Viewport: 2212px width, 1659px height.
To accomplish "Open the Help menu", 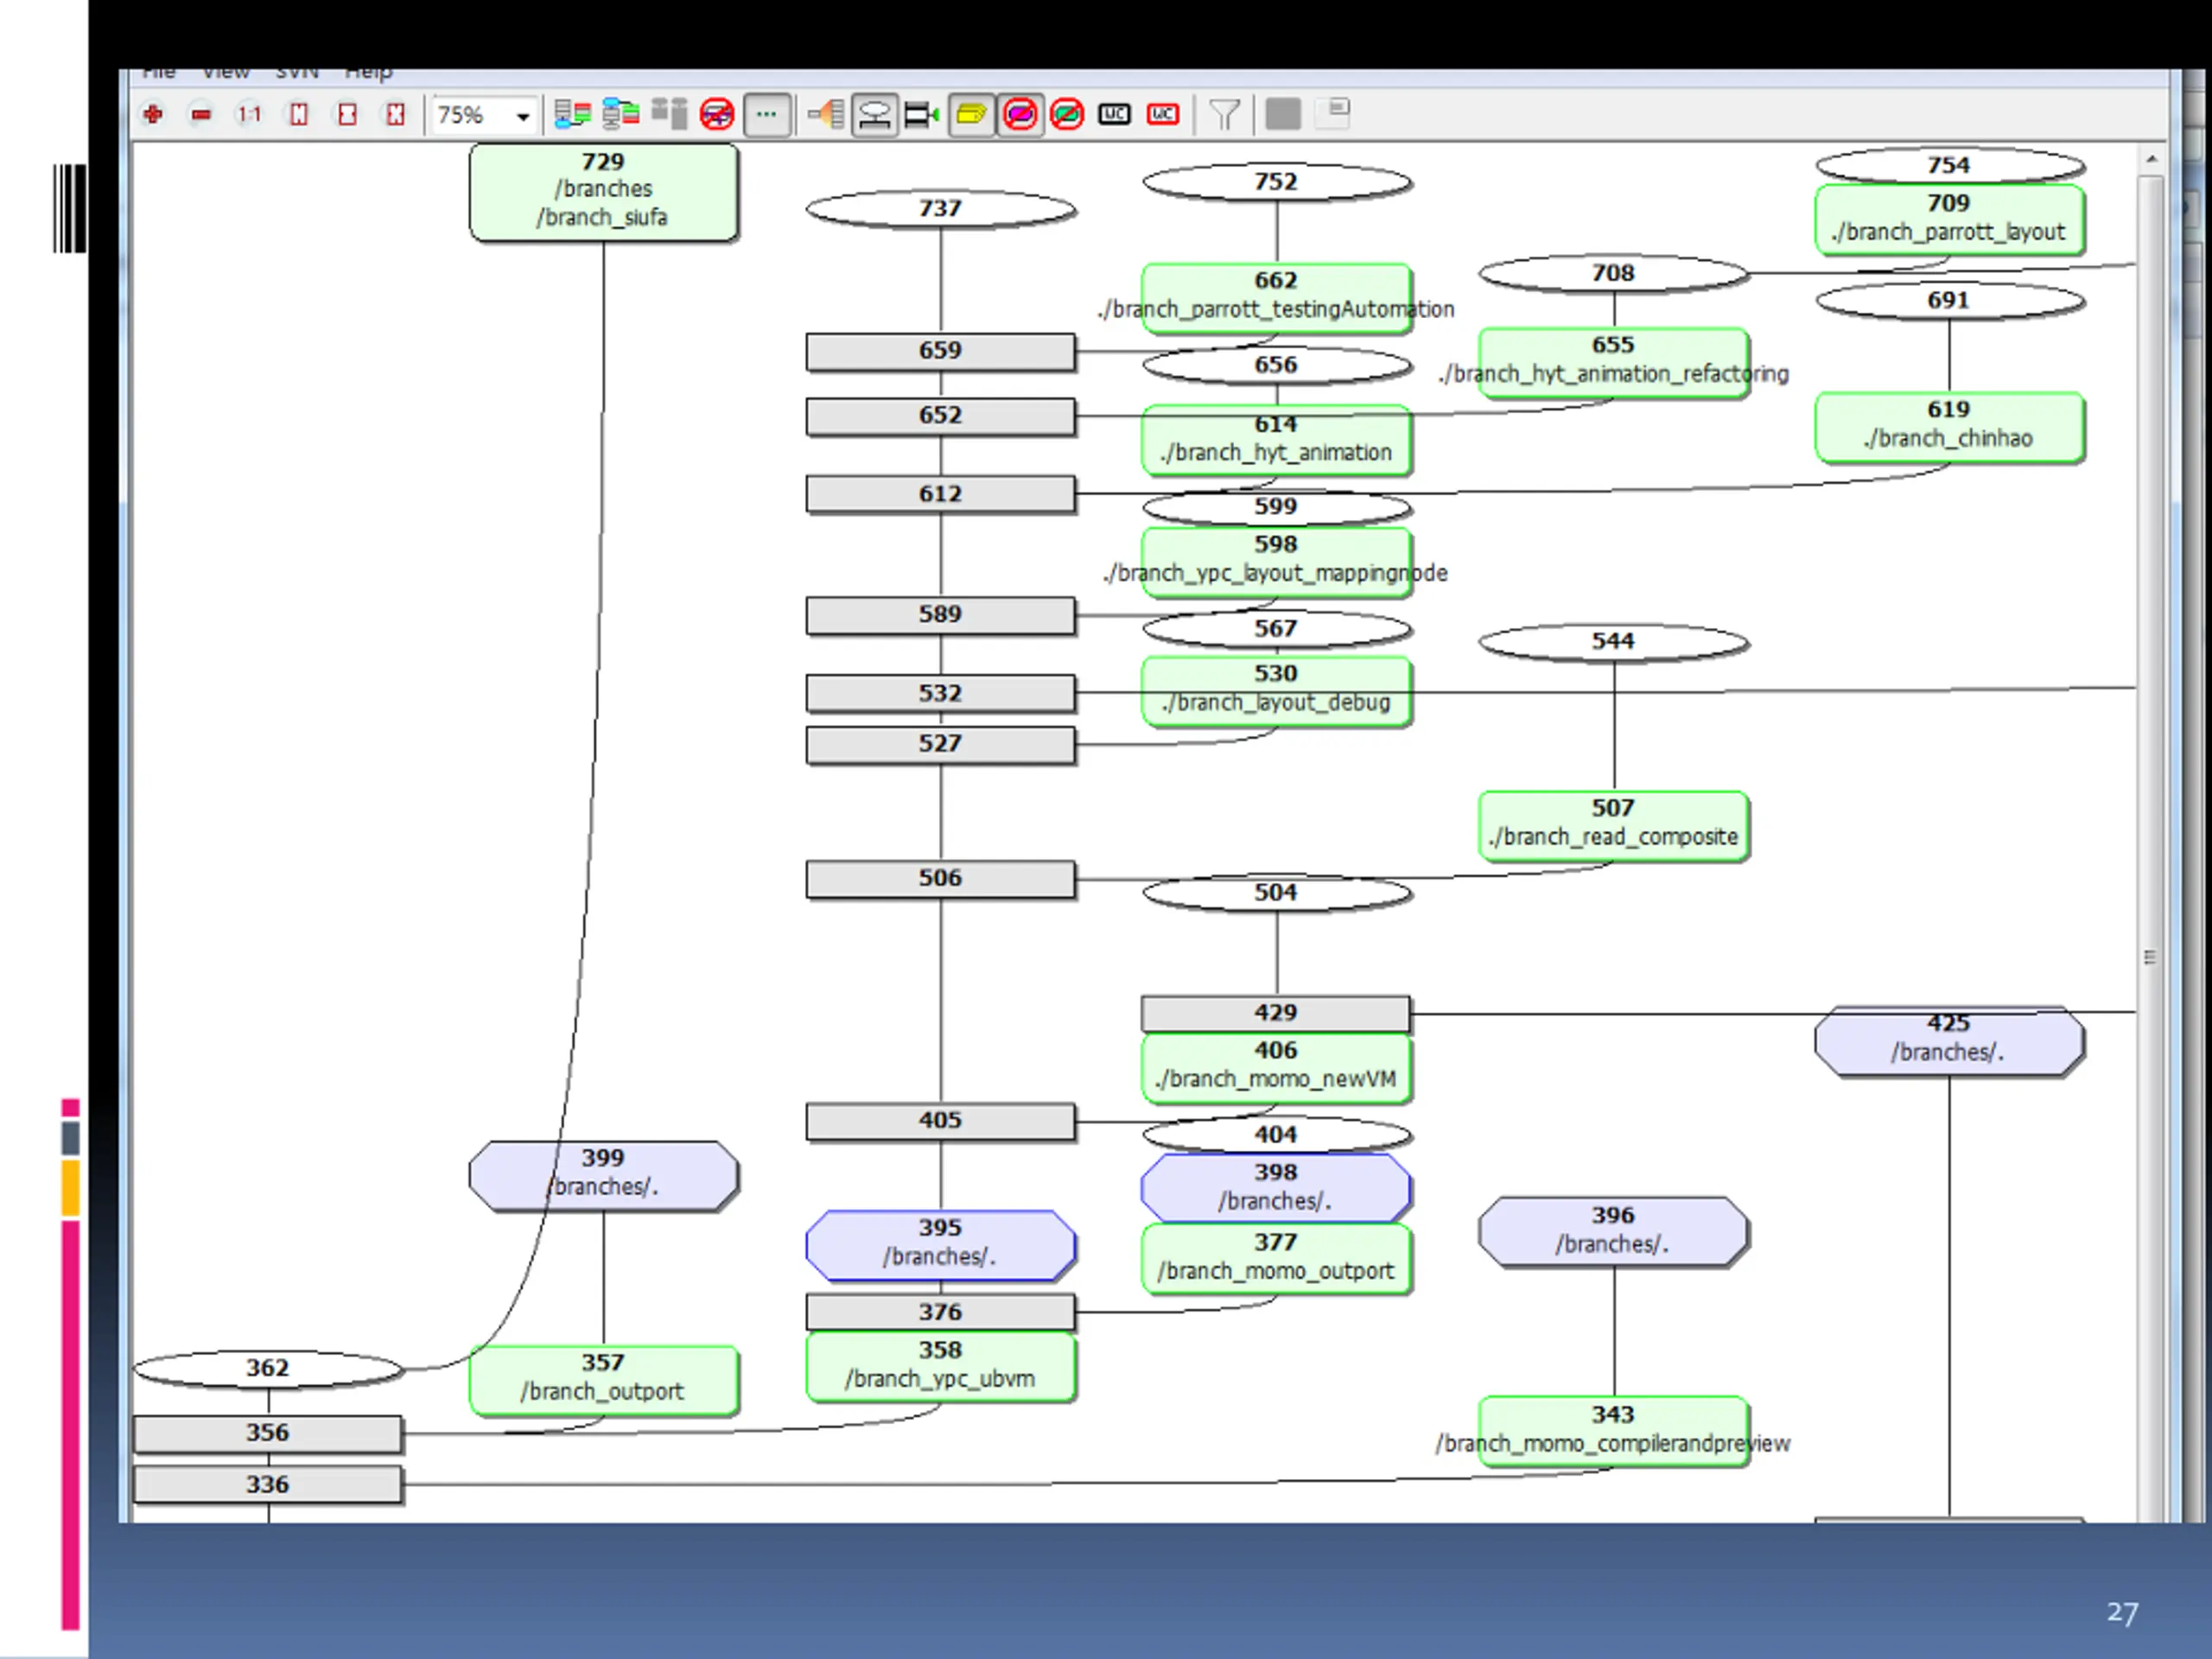I will coord(369,73).
